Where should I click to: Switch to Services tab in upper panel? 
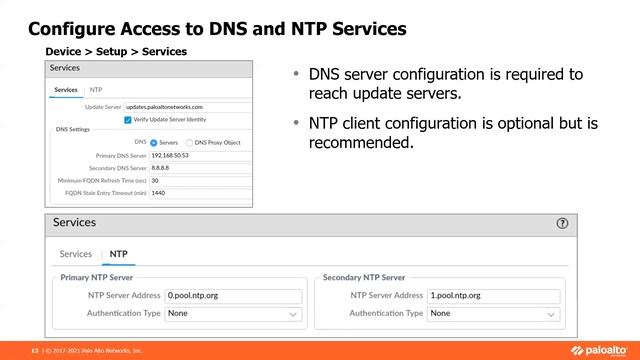(x=66, y=90)
